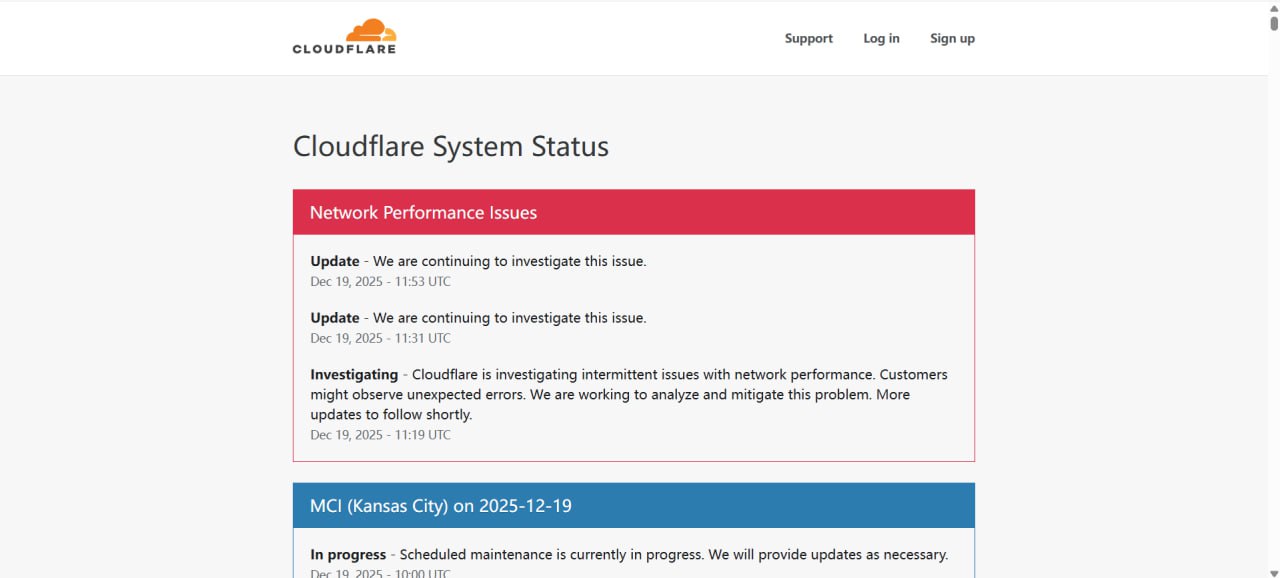Click the bold In progress status label

348,554
